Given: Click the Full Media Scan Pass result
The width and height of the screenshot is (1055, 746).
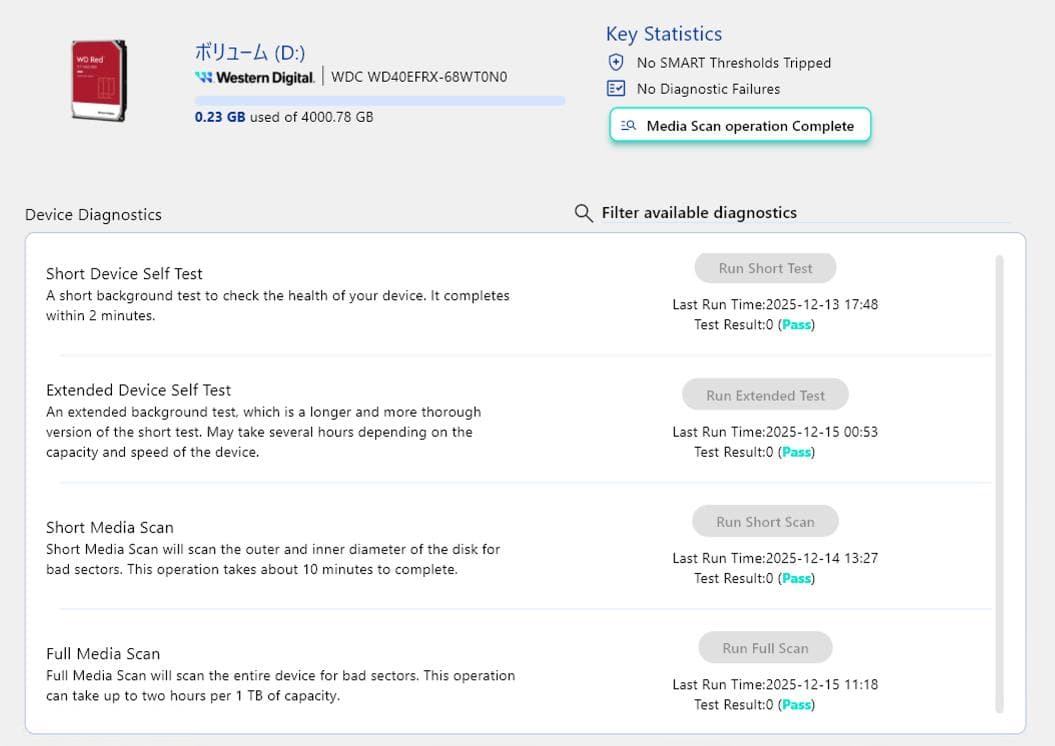Looking at the screenshot, I should (x=797, y=705).
